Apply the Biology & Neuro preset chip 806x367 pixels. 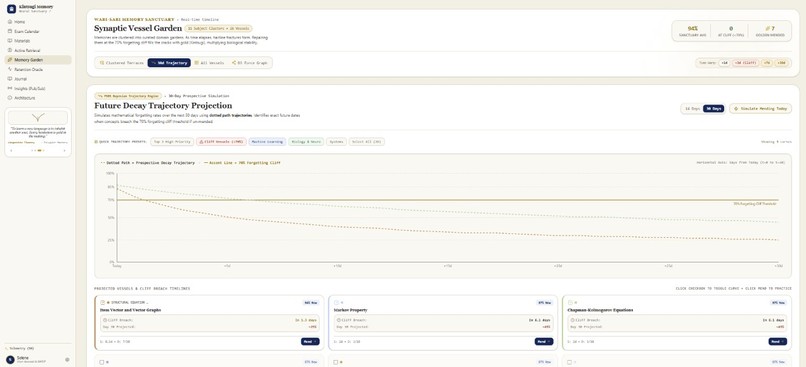(306, 141)
